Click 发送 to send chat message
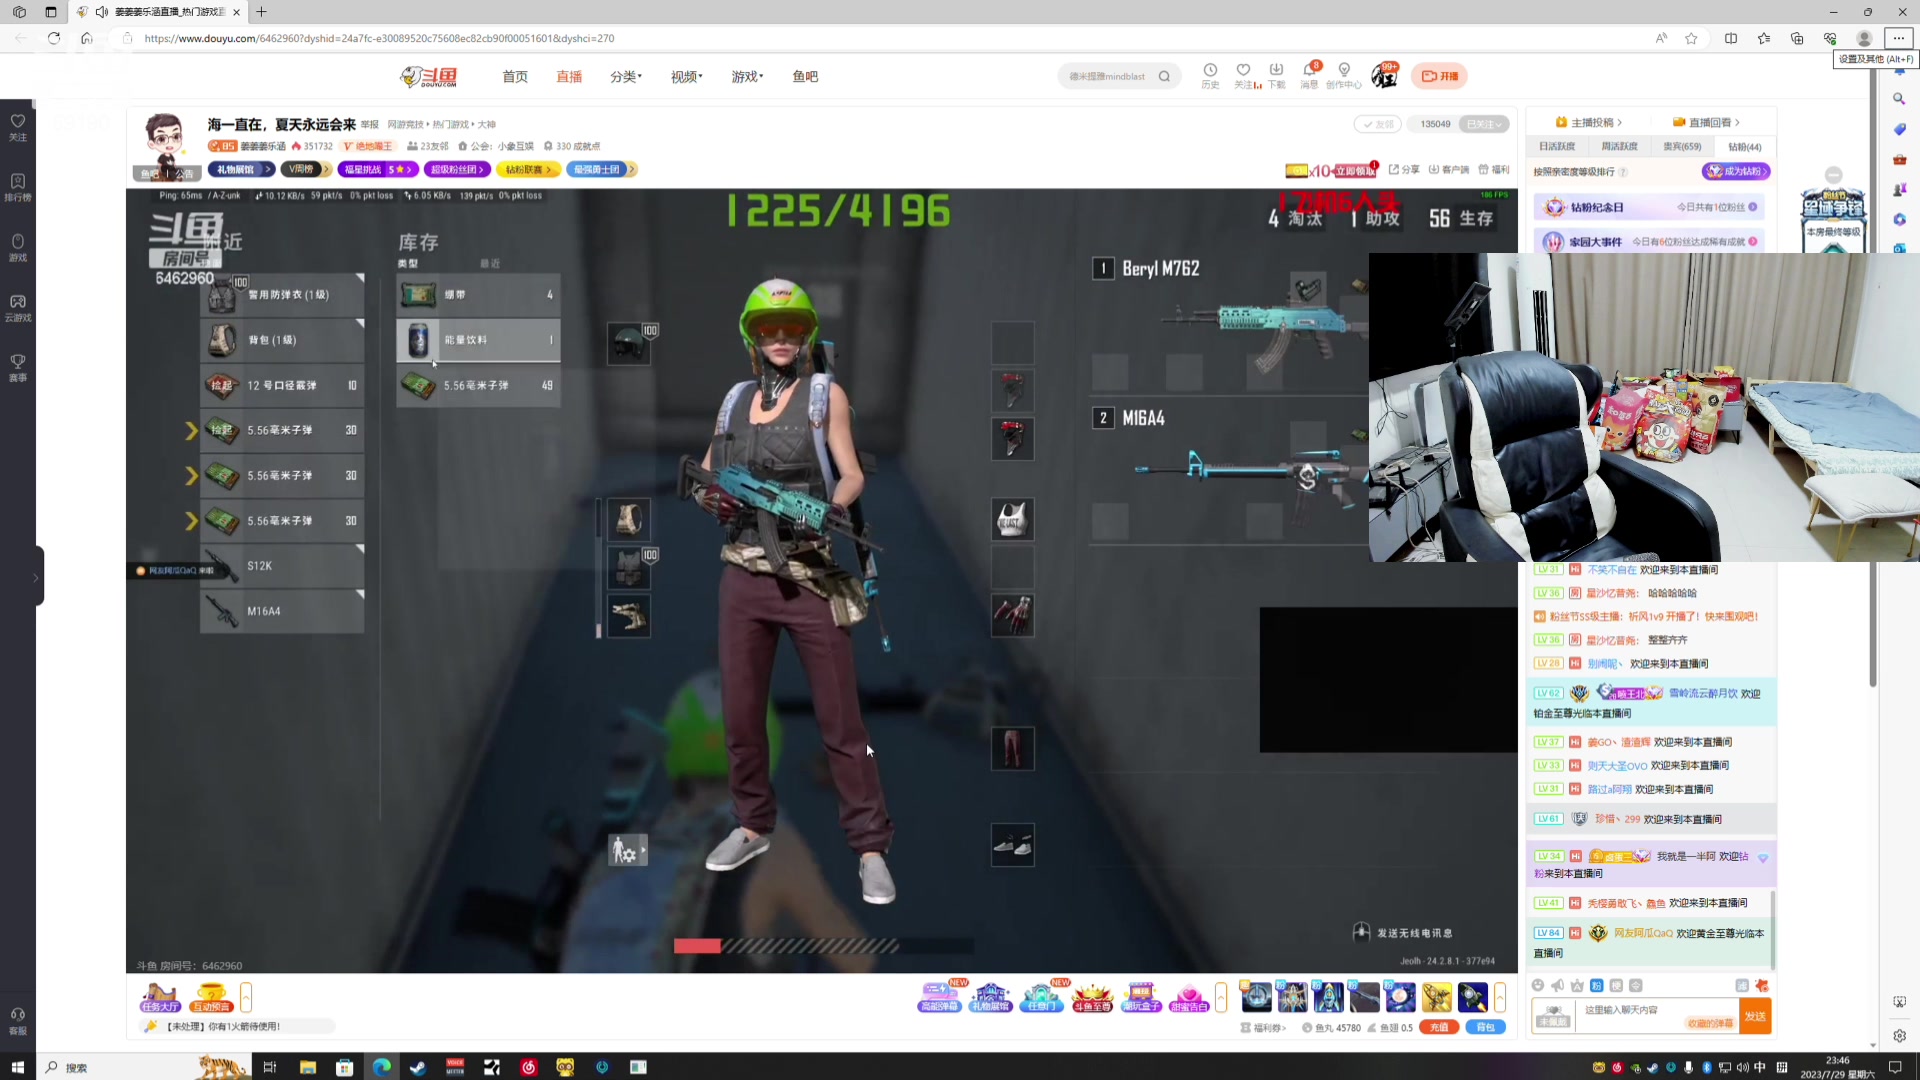 [1755, 1016]
